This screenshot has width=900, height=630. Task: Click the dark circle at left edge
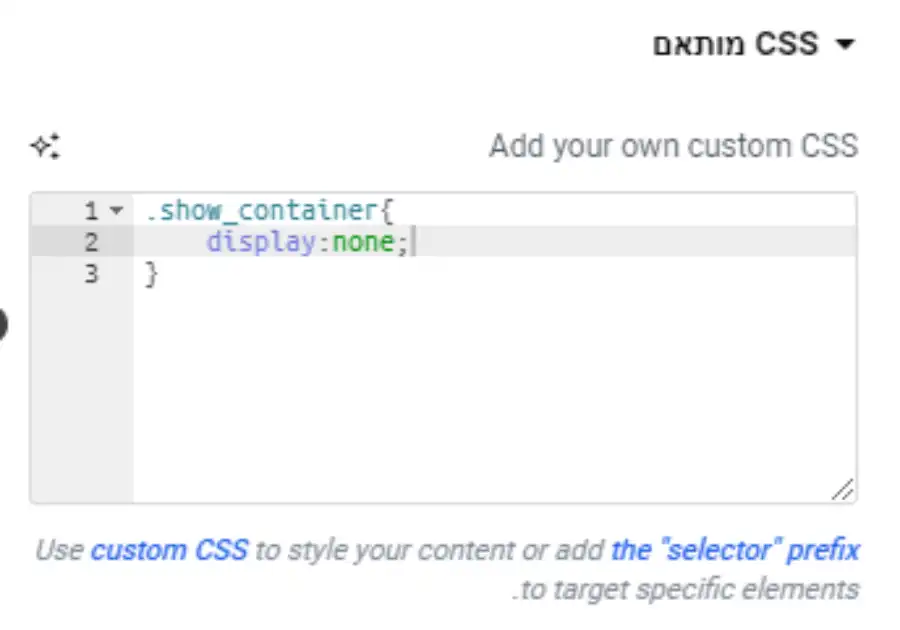(x=2, y=325)
